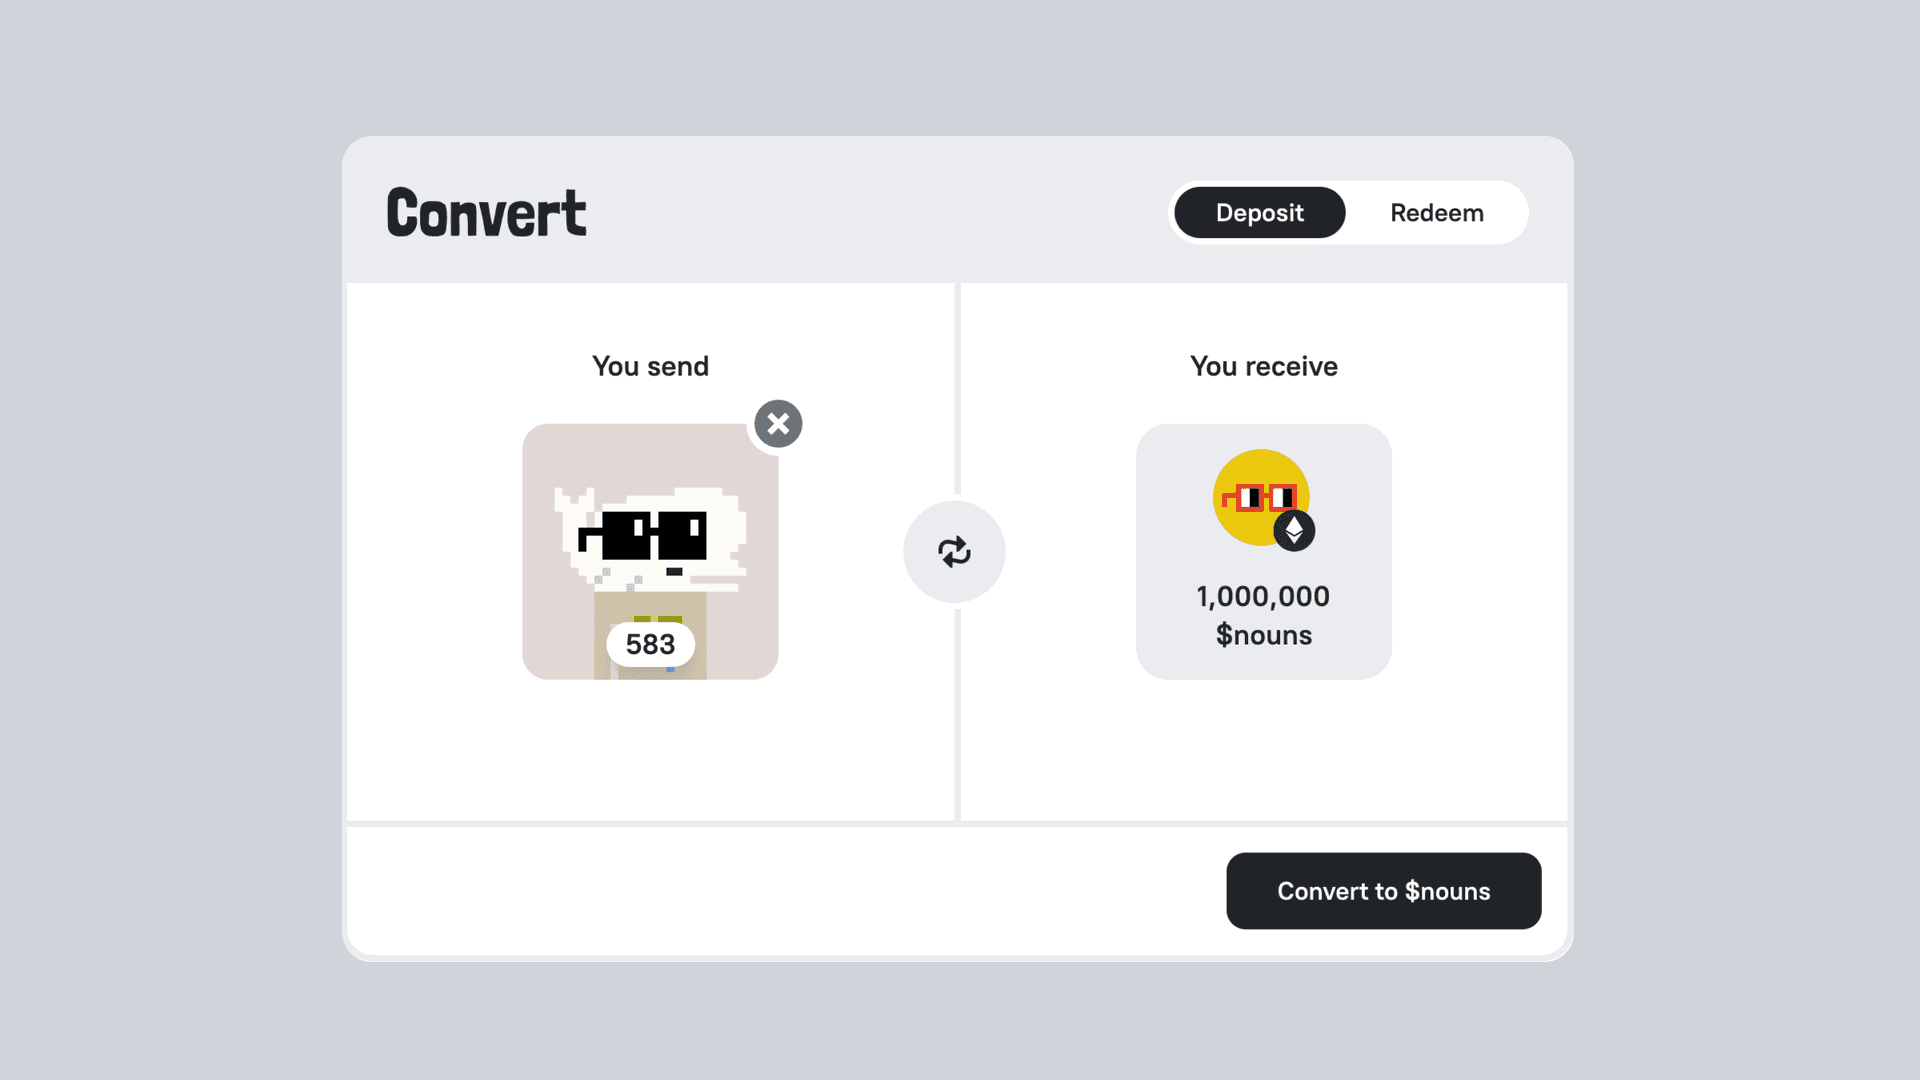This screenshot has height=1080, width=1920.
Task: Click the Ethereum diamond badge
Action: [x=1294, y=531]
